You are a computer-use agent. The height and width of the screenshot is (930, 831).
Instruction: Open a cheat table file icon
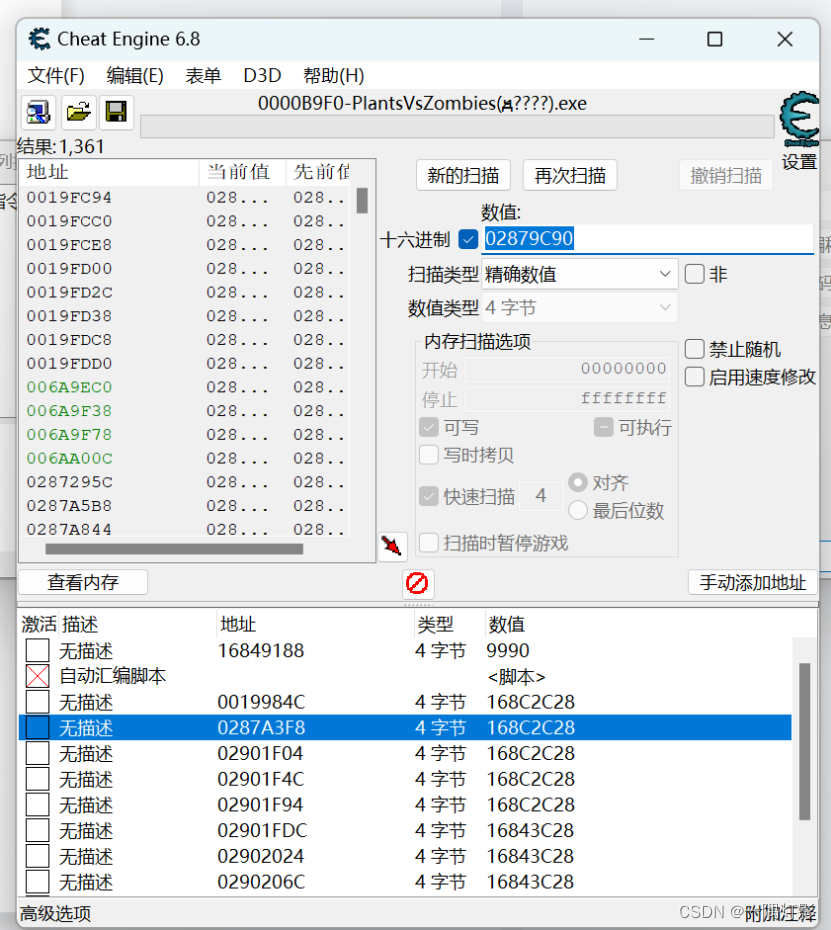pos(78,112)
